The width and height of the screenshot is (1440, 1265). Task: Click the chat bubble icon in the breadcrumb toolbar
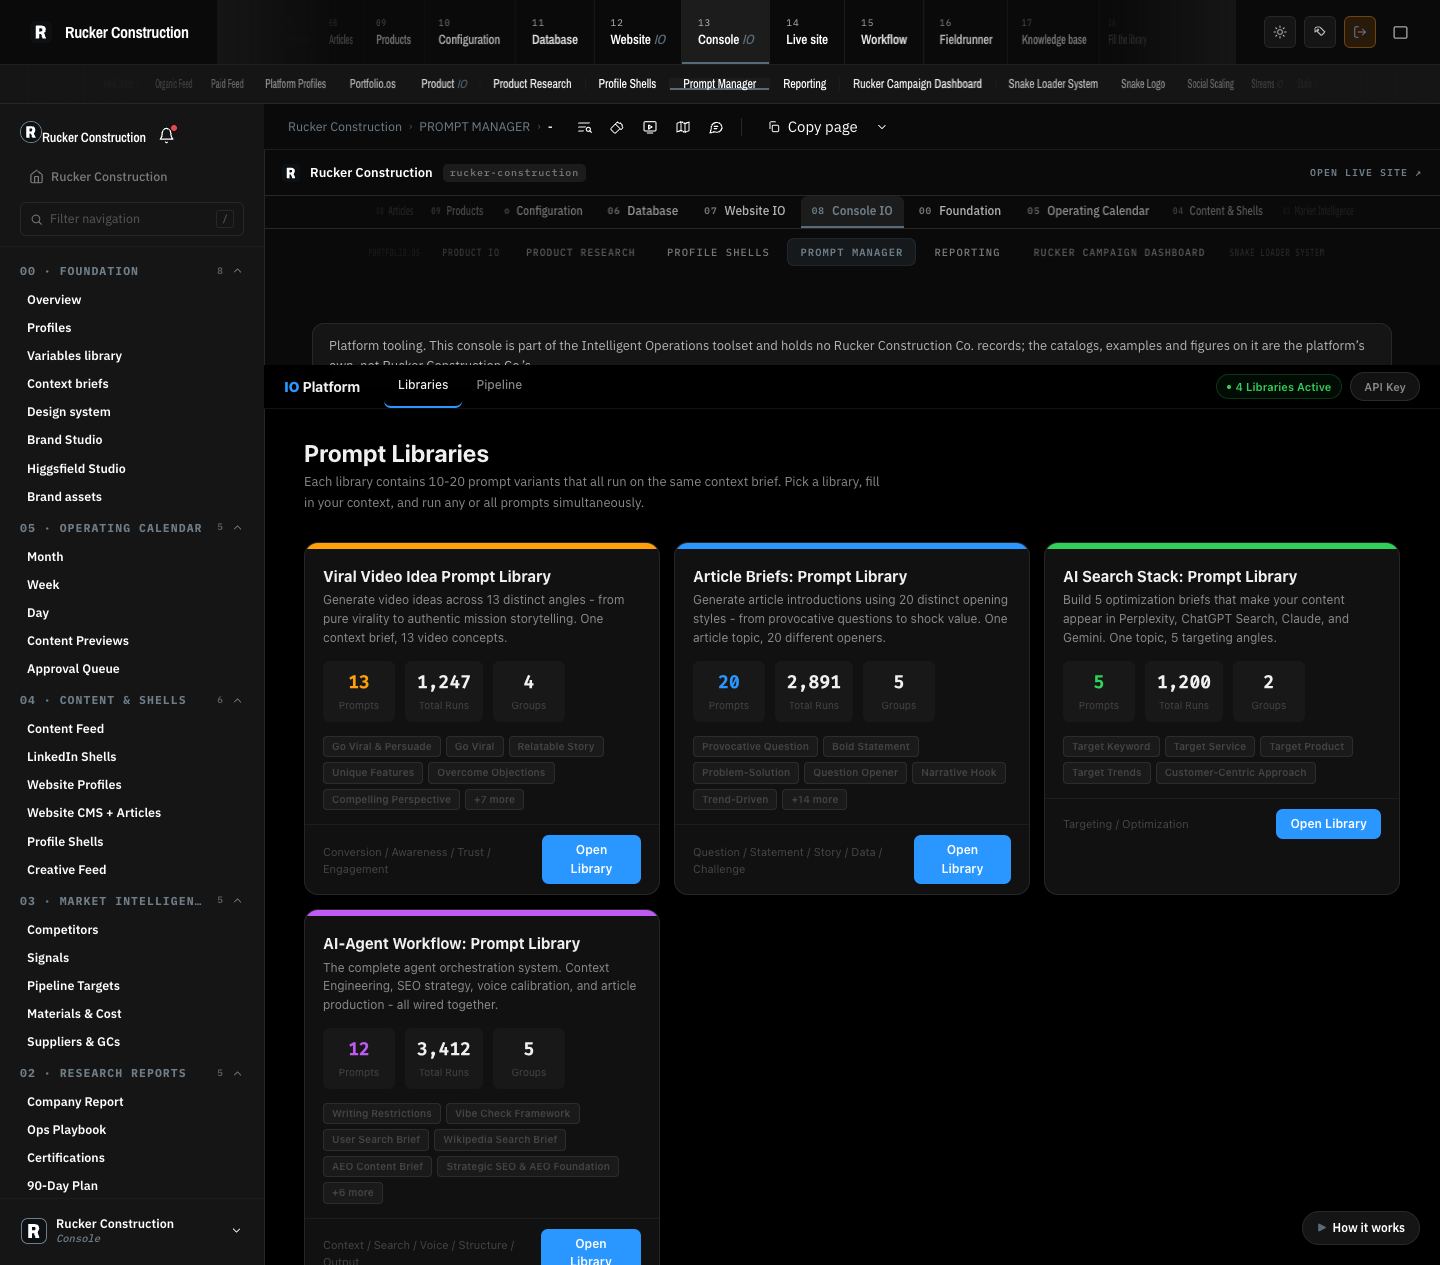pos(716,127)
